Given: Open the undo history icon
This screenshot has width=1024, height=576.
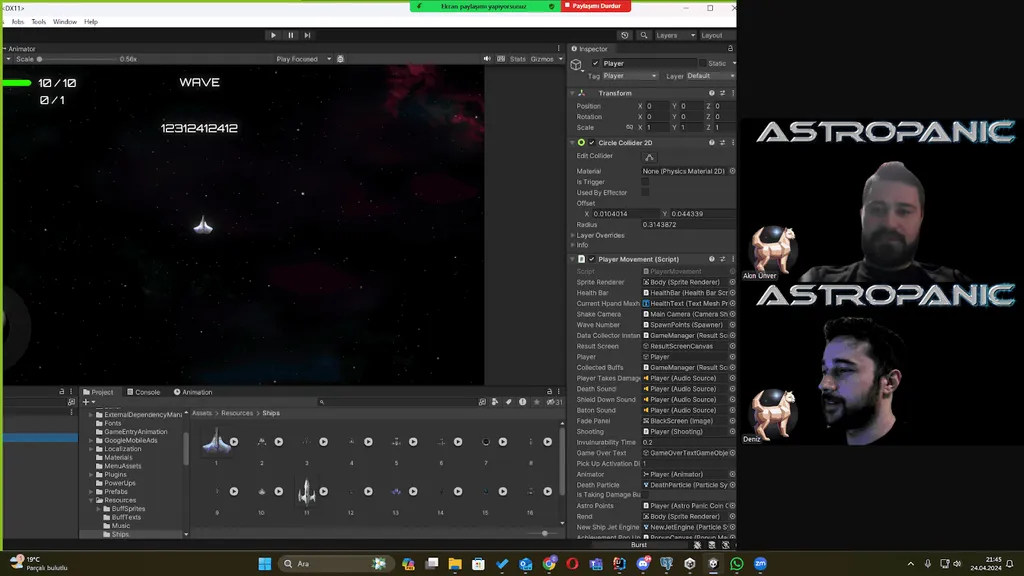Looking at the screenshot, I should tap(625, 35).
